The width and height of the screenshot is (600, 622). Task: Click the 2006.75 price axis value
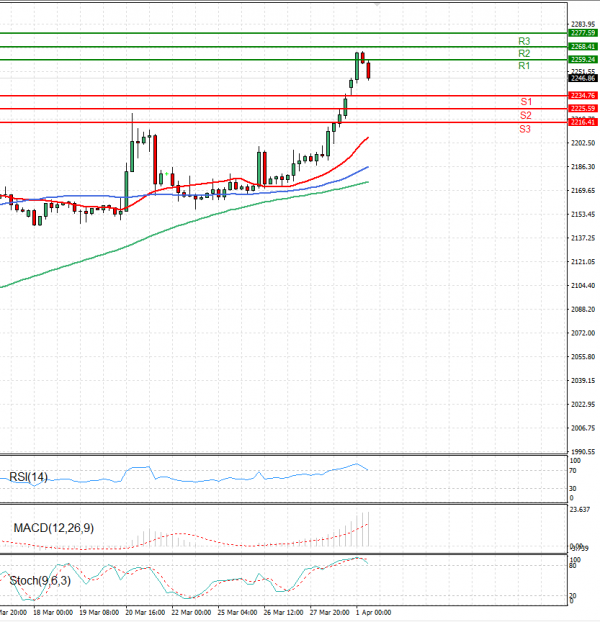(583, 428)
